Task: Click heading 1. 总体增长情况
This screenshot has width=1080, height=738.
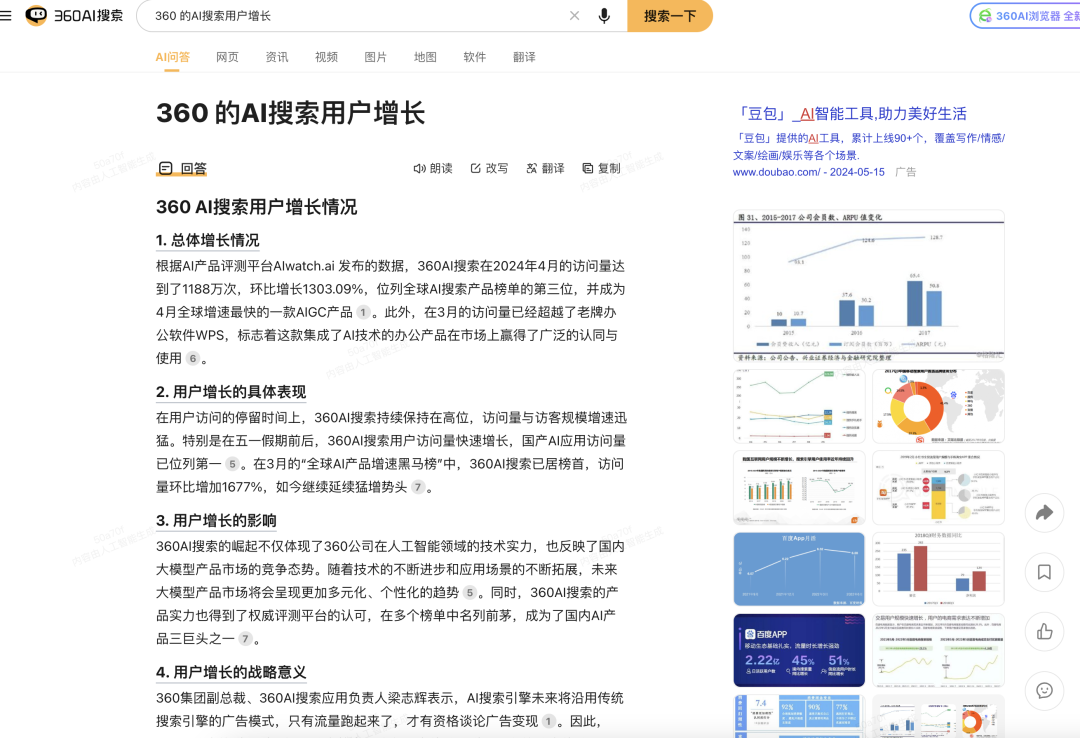Action: pos(207,240)
